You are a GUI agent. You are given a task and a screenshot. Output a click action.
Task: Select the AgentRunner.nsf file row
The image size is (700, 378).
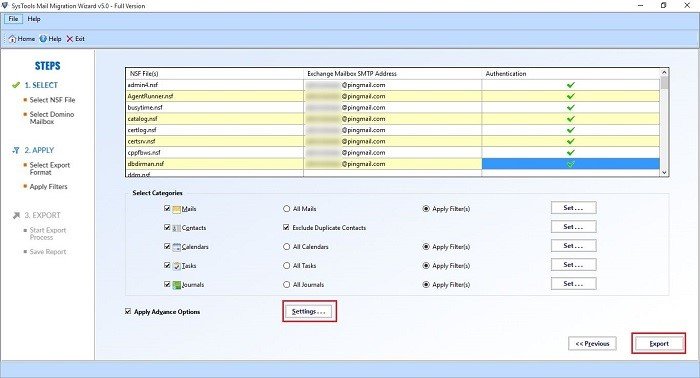(x=393, y=96)
